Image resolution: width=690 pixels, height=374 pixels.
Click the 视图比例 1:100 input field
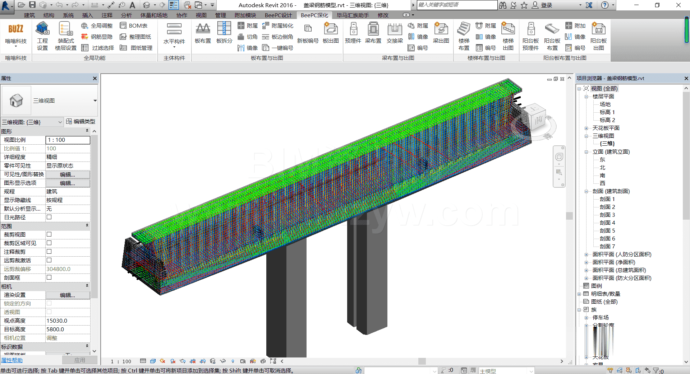pyautogui.click(x=68, y=140)
